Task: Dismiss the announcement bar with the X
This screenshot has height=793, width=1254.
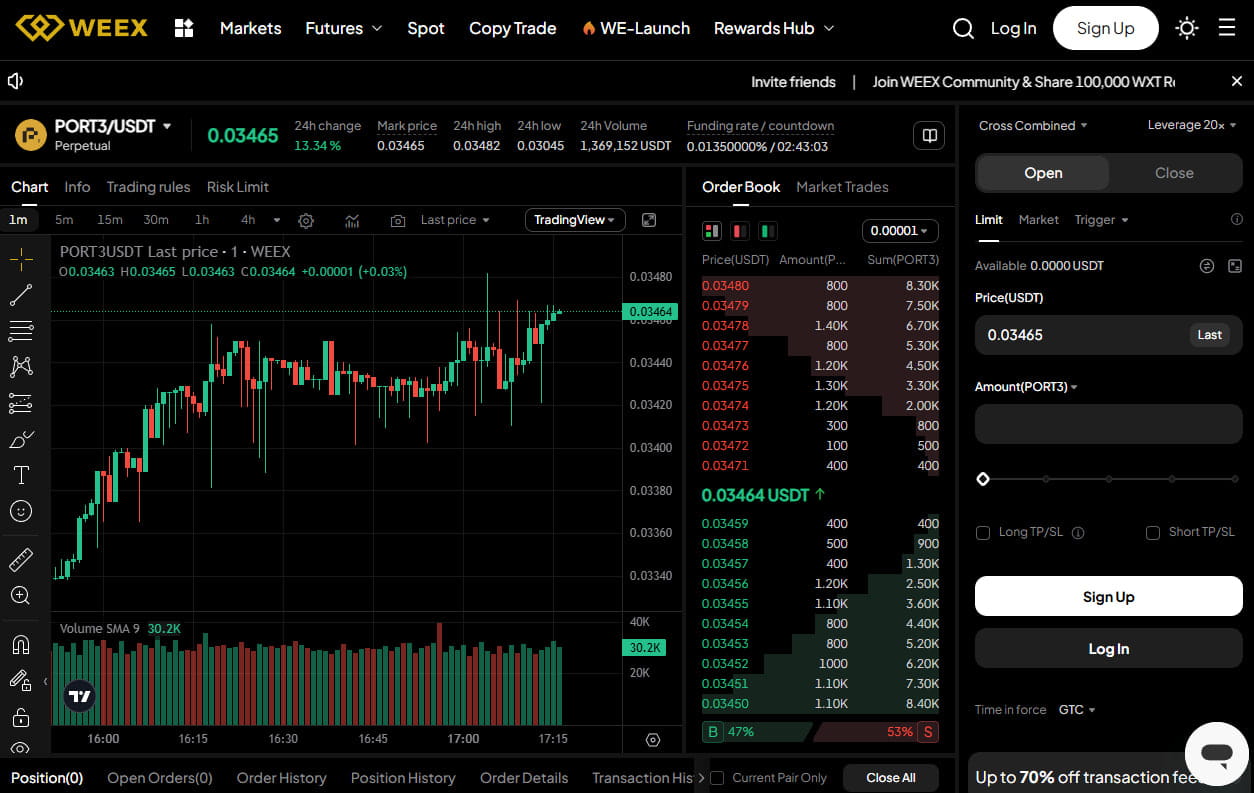Action: [x=1237, y=81]
